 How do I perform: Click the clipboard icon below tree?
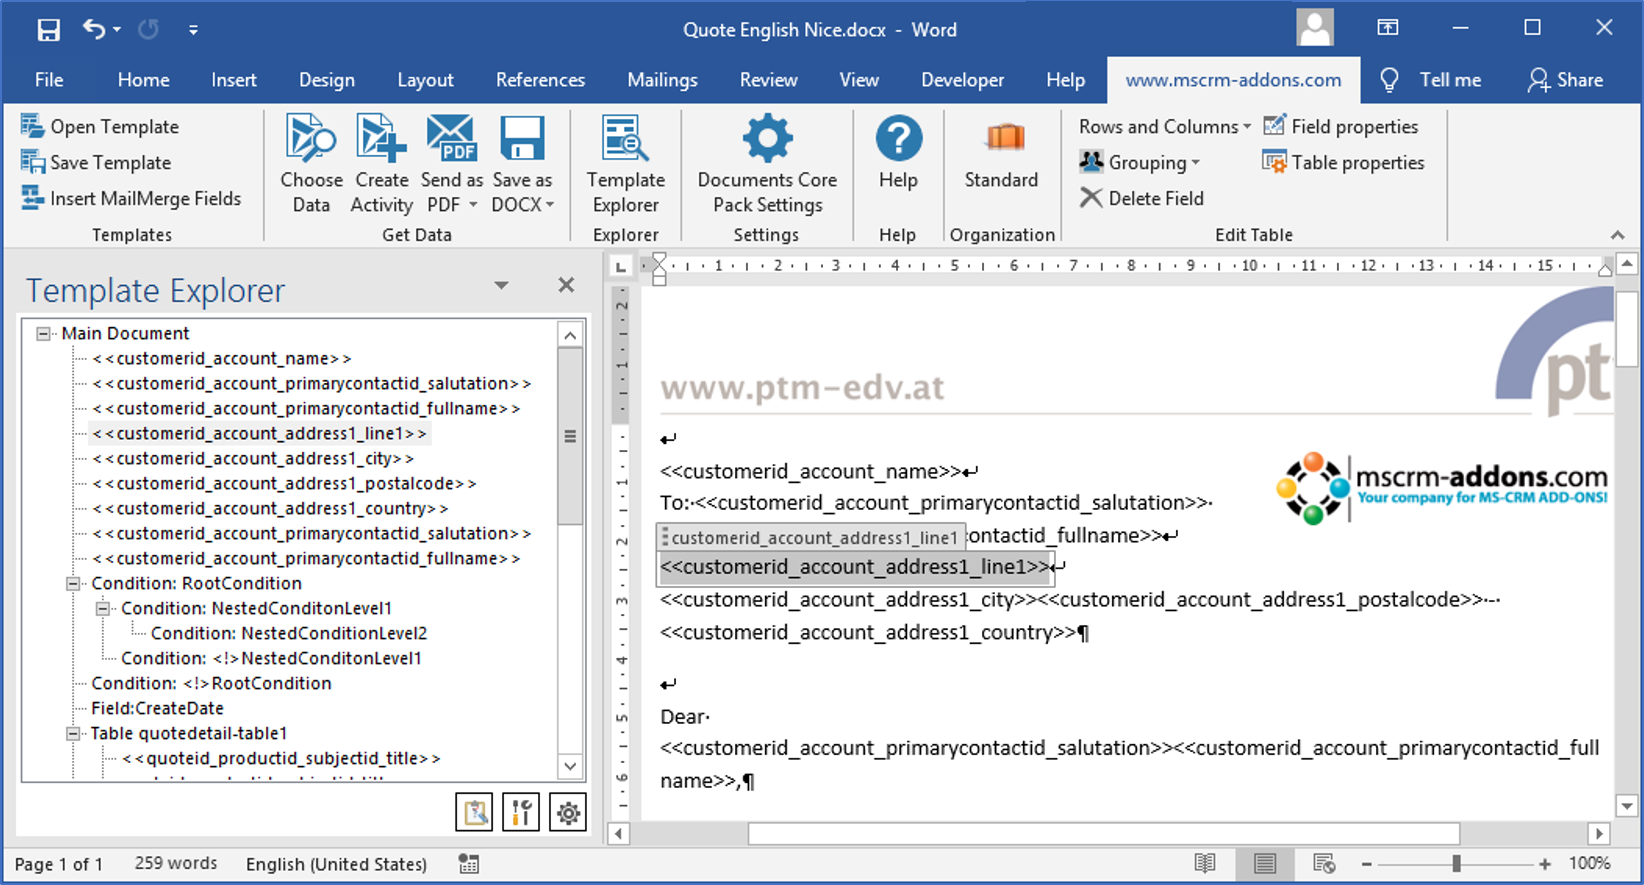[474, 813]
